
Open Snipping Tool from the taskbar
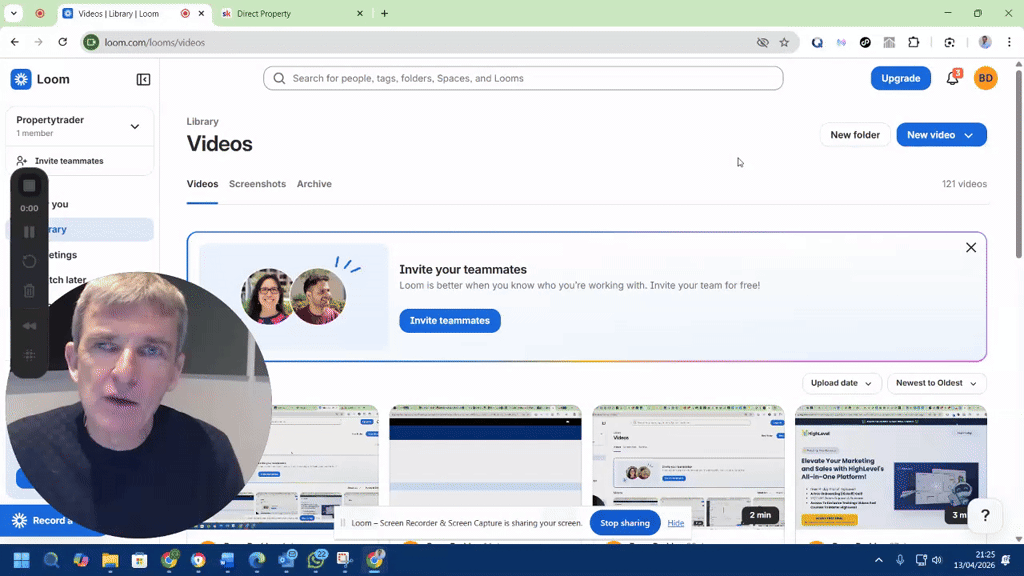coord(345,560)
